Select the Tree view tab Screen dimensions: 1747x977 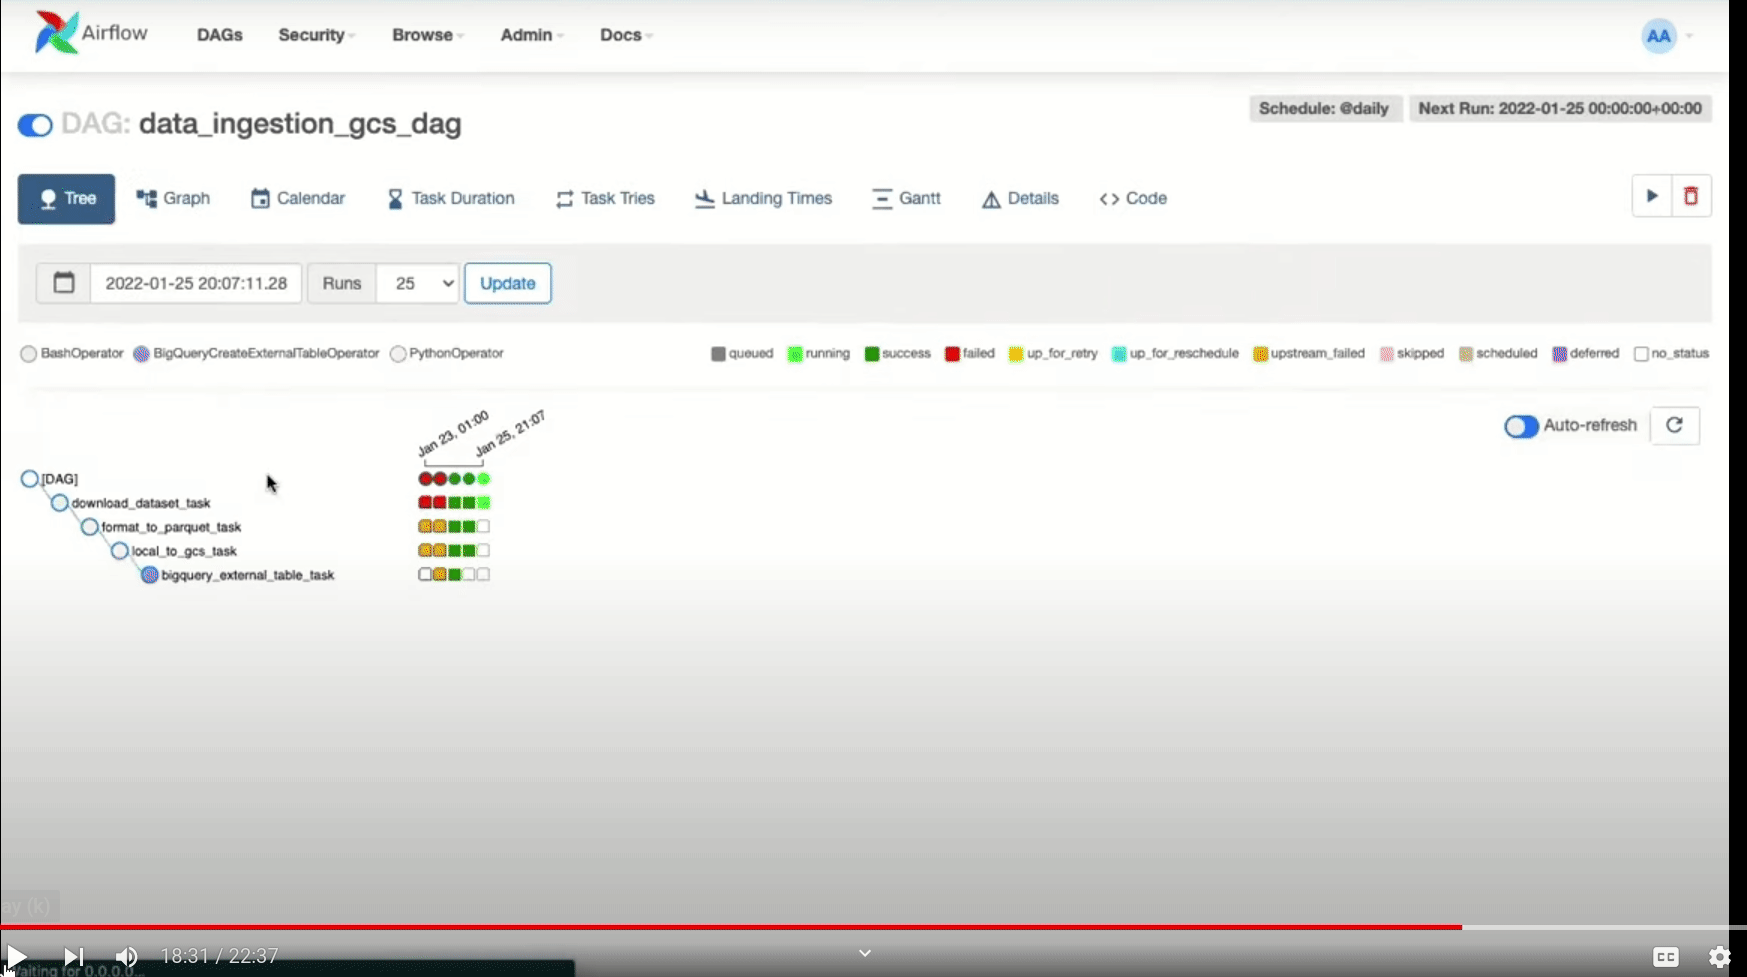[66, 198]
